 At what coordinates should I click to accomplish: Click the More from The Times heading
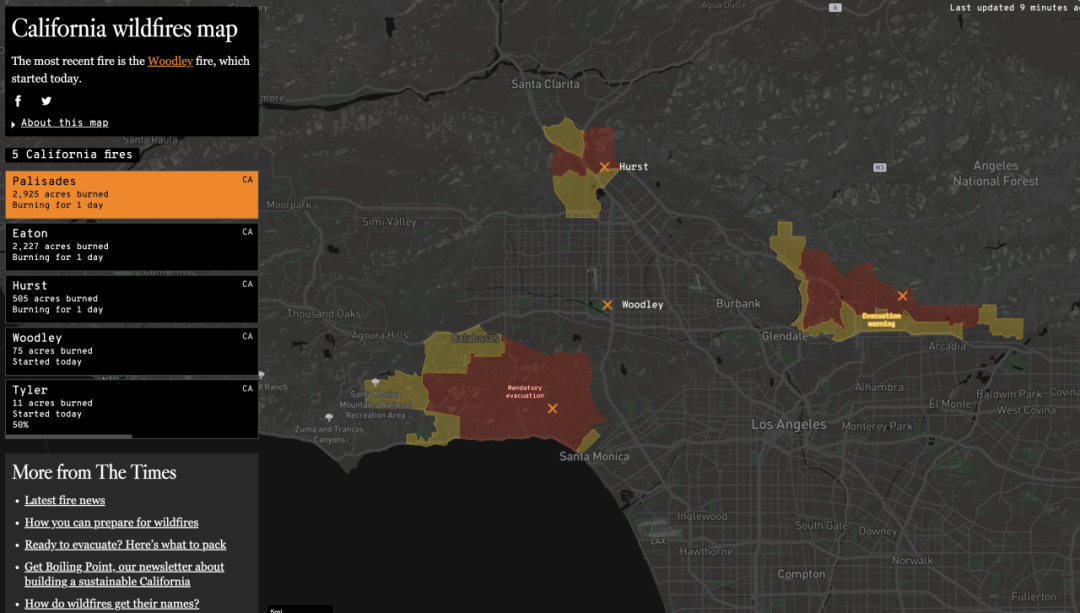[94, 472]
